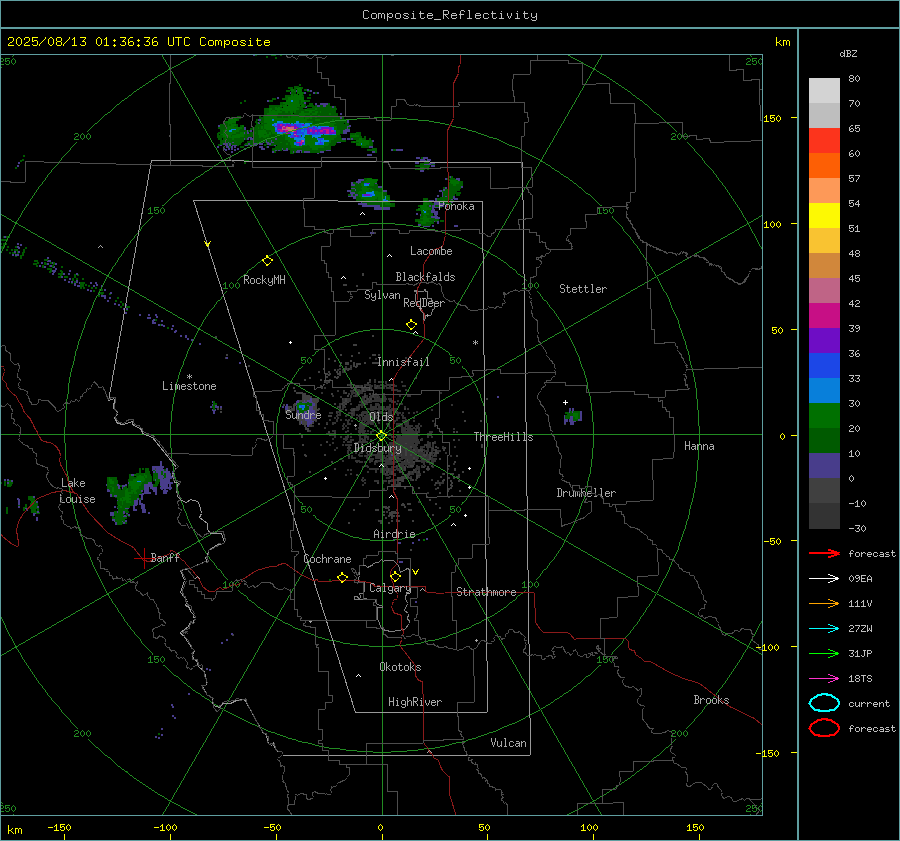Image resolution: width=900 pixels, height=841 pixels.
Task: Click the Olds town label
Action: click(381, 417)
